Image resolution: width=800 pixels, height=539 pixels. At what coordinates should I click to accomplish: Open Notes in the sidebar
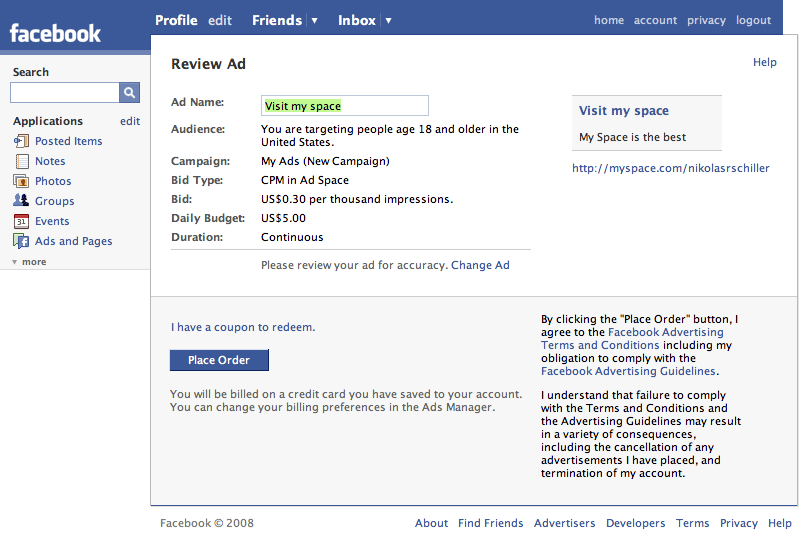pos(50,161)
